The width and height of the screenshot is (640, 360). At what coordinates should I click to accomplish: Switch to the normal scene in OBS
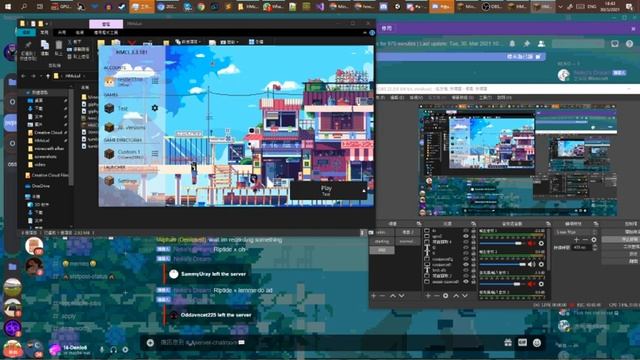407,241
